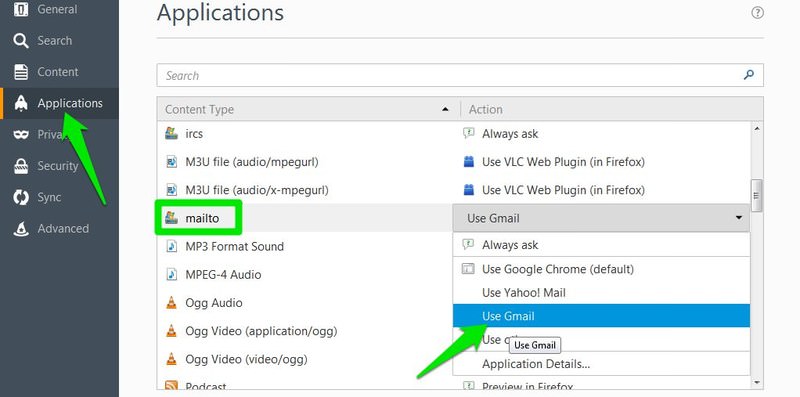Select the Ogg Video (application/ogg) row
This screenshot has height=397, width=800.
point(305,331)
